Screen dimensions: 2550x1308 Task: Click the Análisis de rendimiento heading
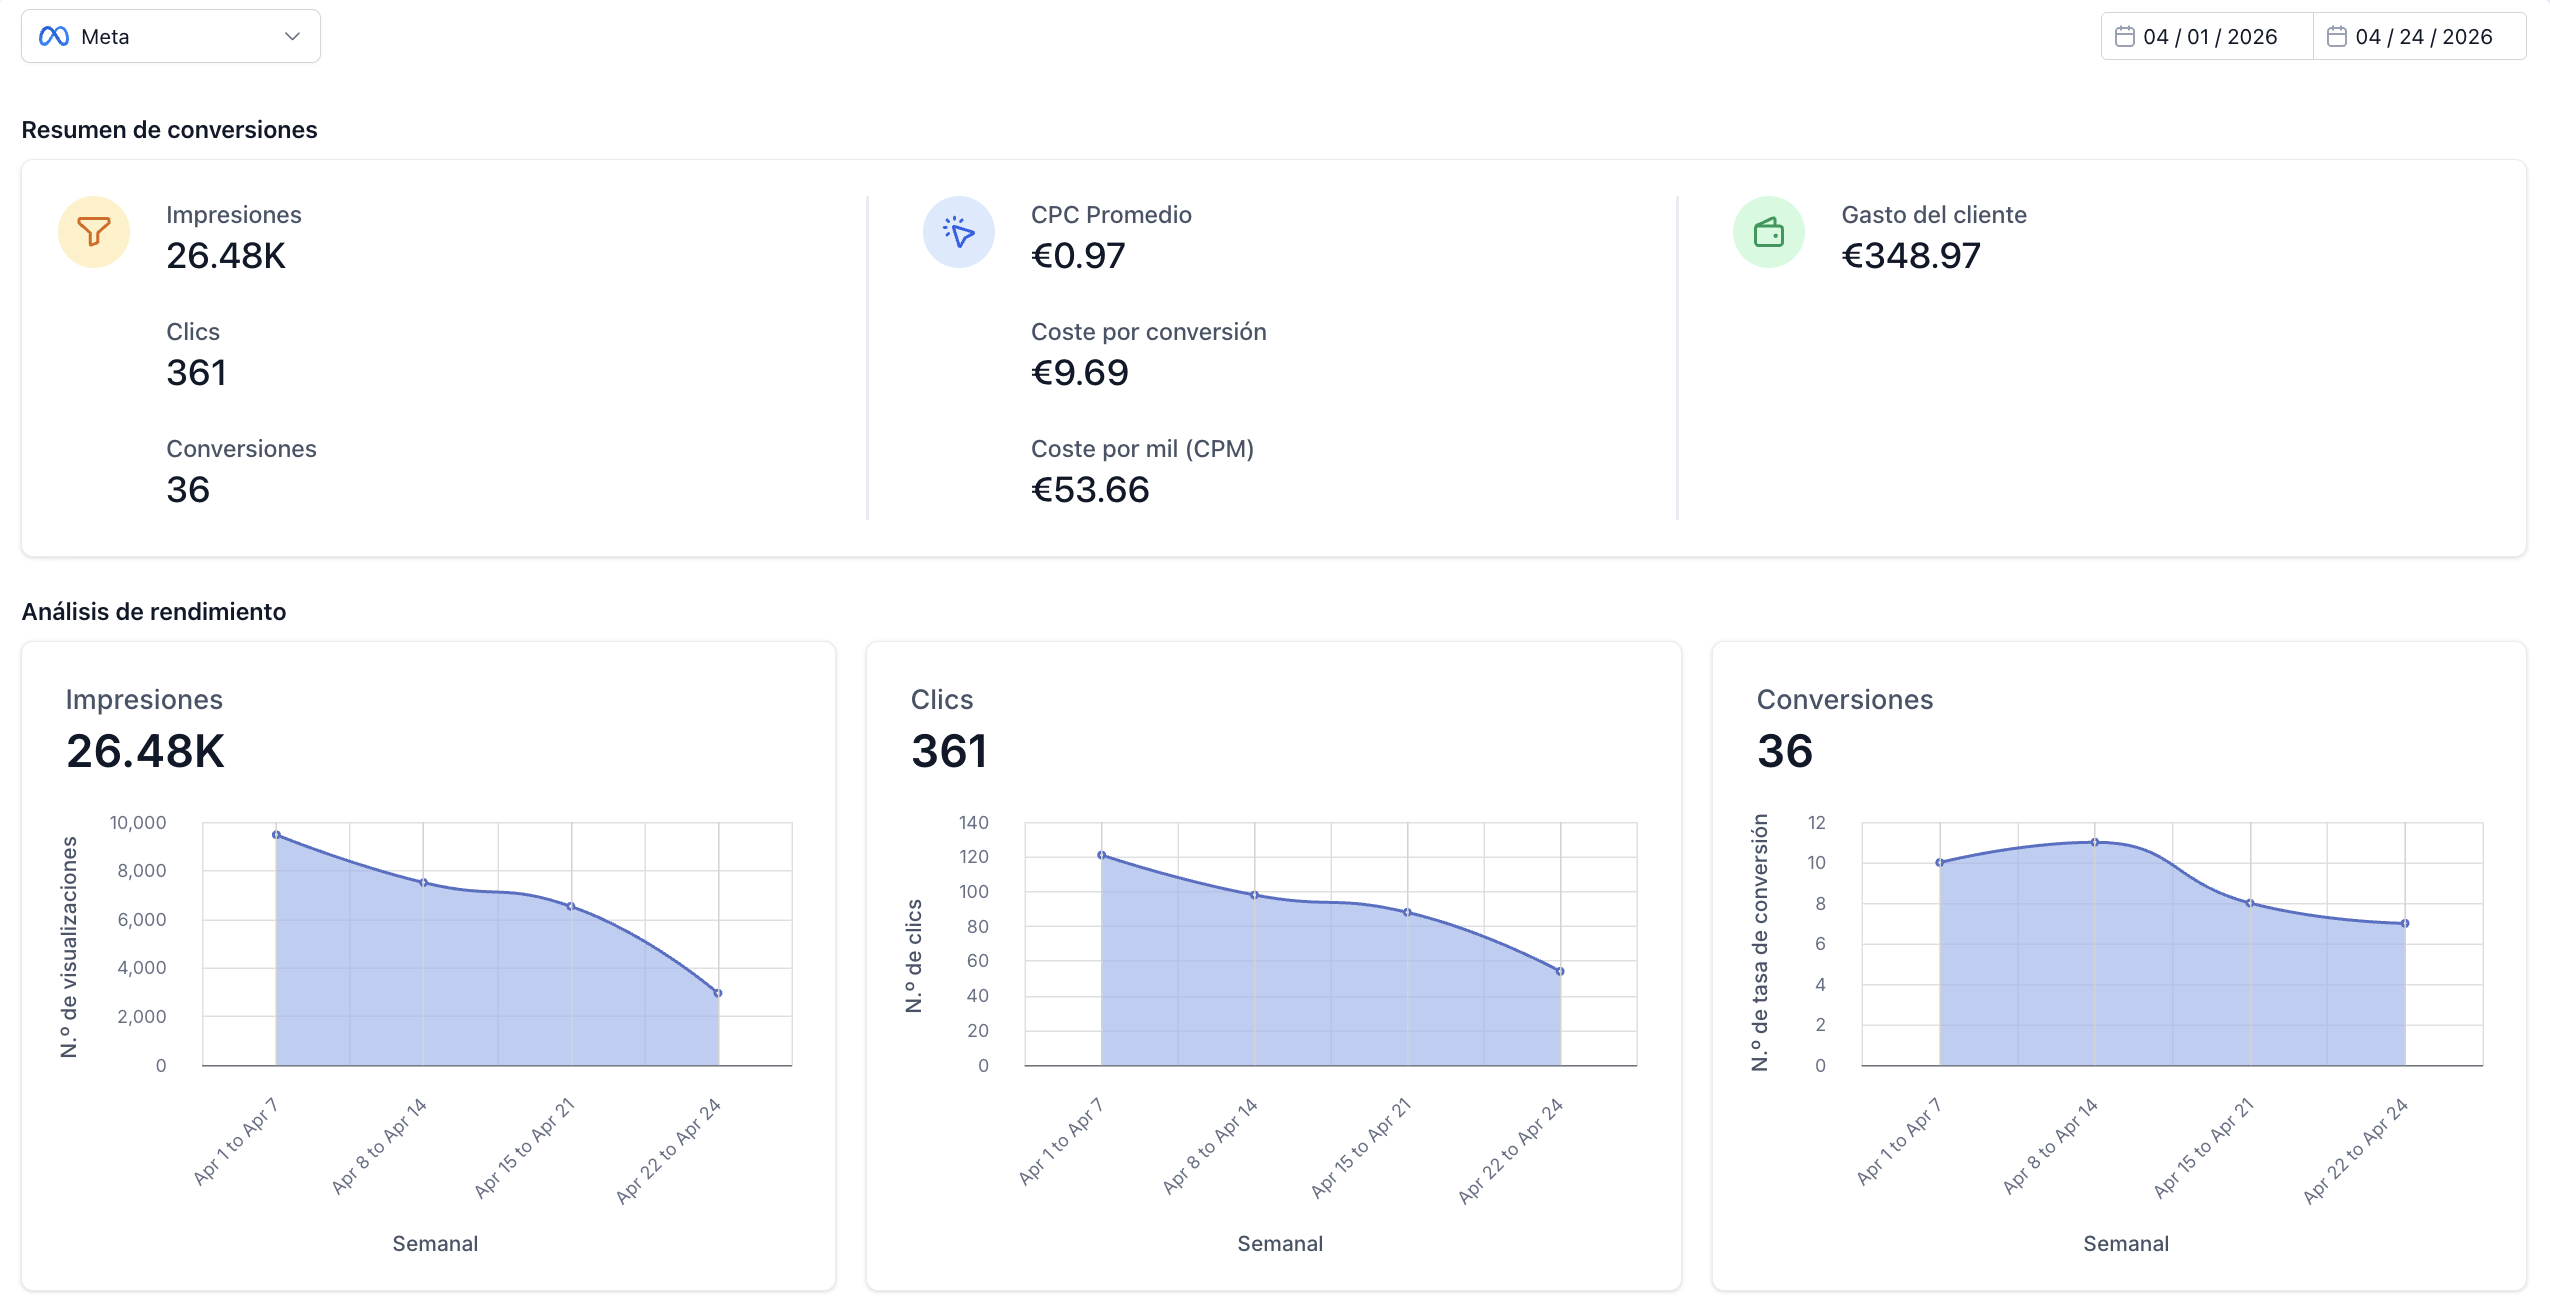(x=153, y=610)
